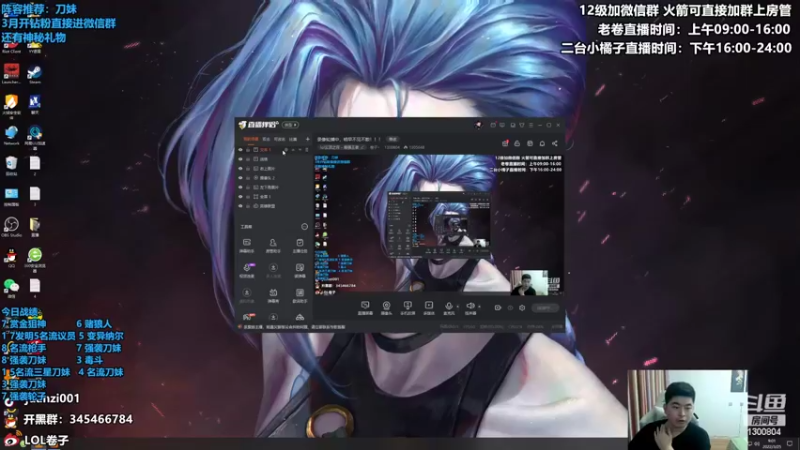This screenshot has width=800, height=450.
Task: Move the selected red source up
Action: (293, 150)
